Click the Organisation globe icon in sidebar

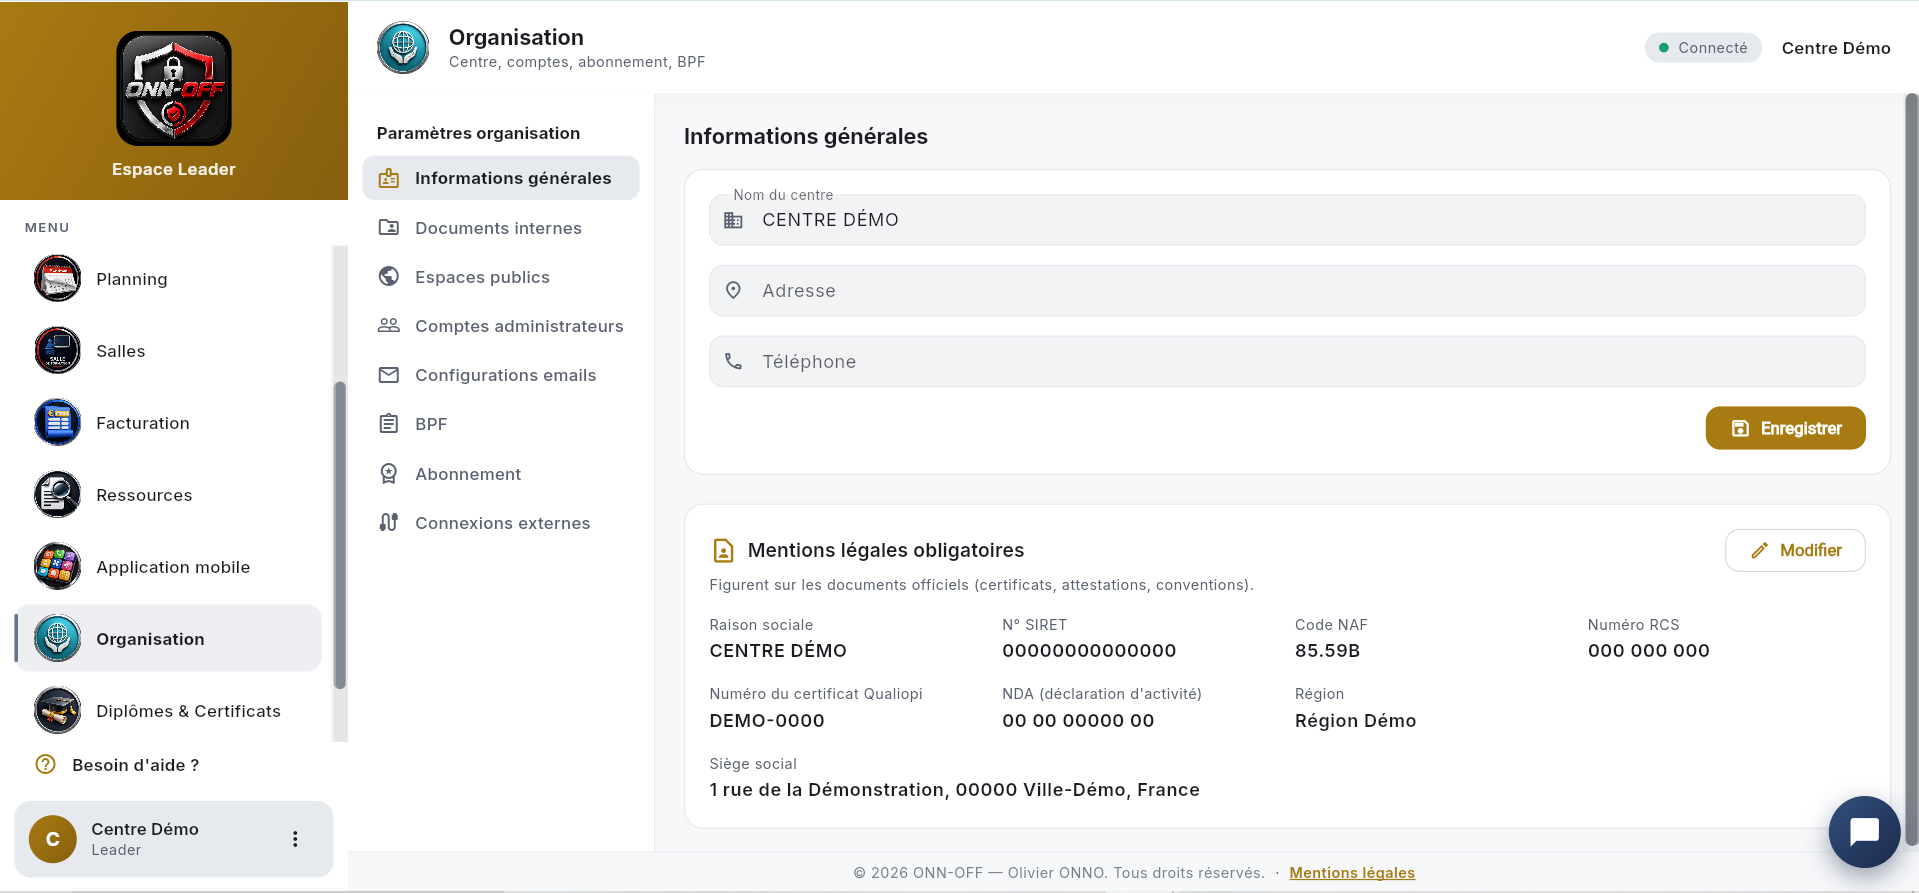pos(57,639)
